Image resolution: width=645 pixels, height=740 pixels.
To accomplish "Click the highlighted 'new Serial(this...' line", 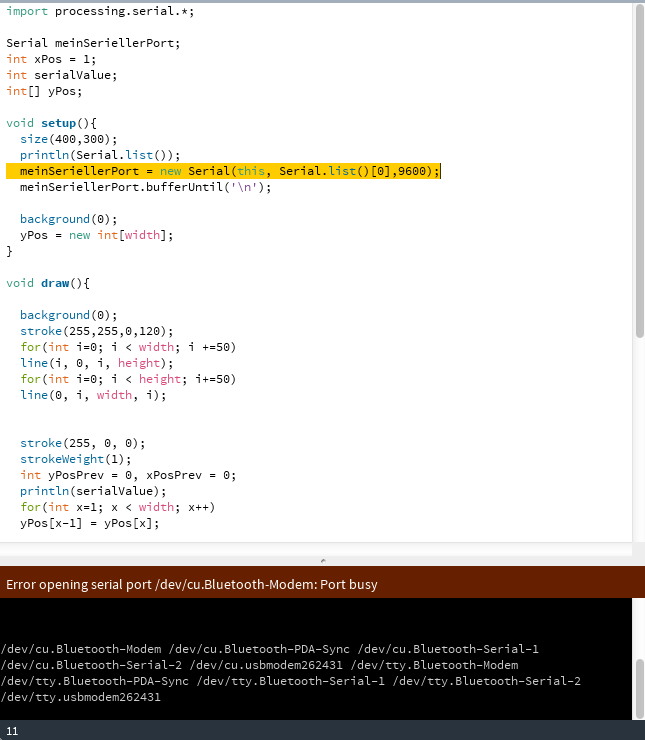I will pos(223,171).
